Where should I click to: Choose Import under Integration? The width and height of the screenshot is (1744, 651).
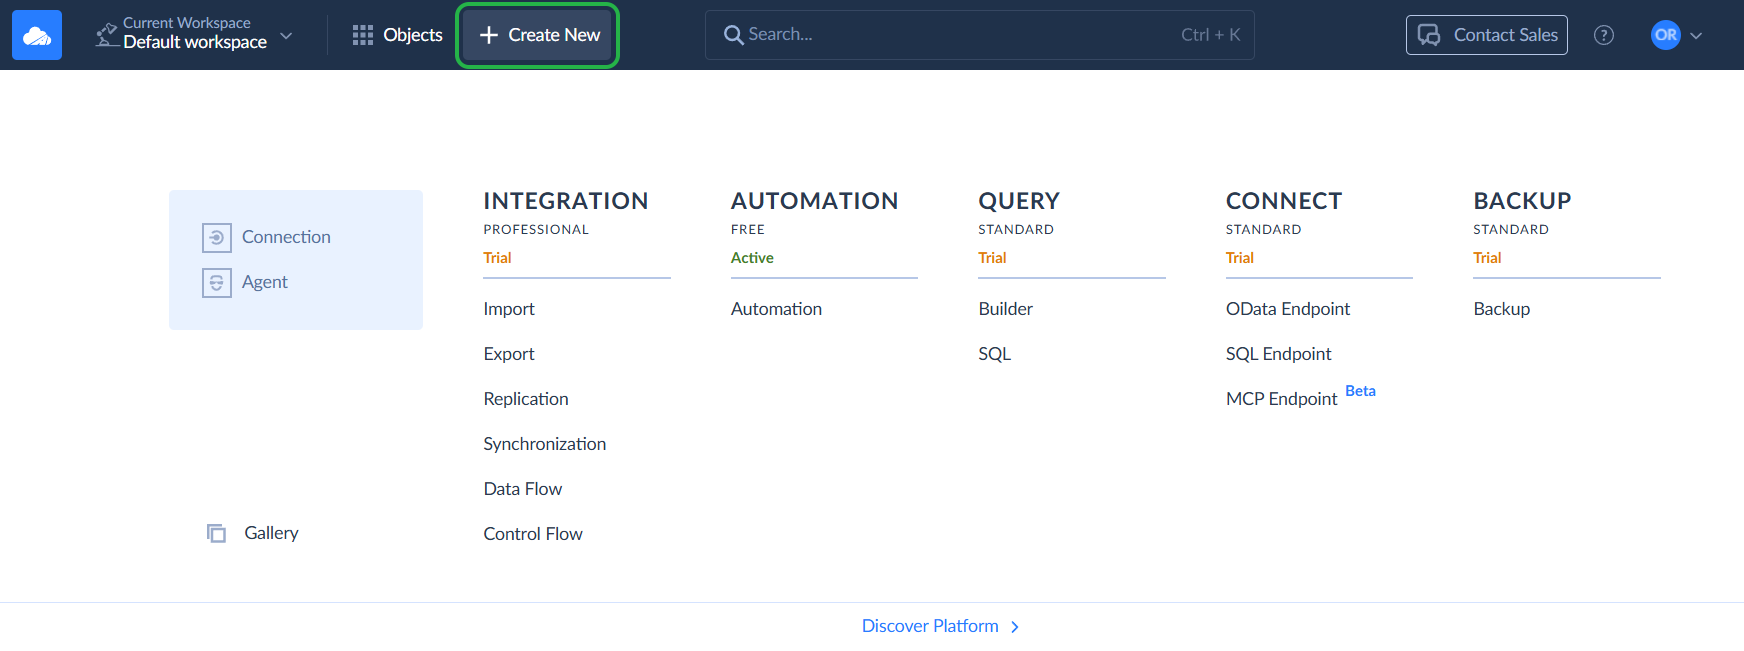pyautogui.click(x=509, y=309)
